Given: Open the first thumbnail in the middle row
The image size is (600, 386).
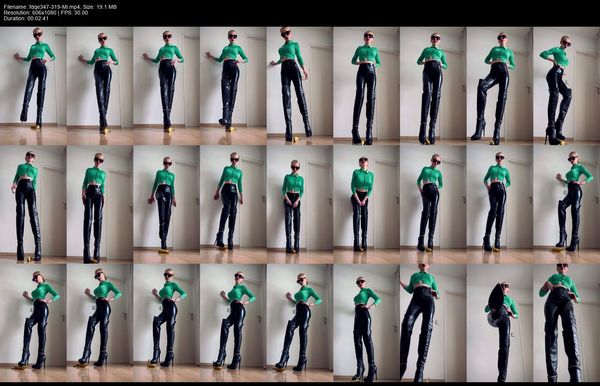Looking at the screenshot, I should click(33, 205).
